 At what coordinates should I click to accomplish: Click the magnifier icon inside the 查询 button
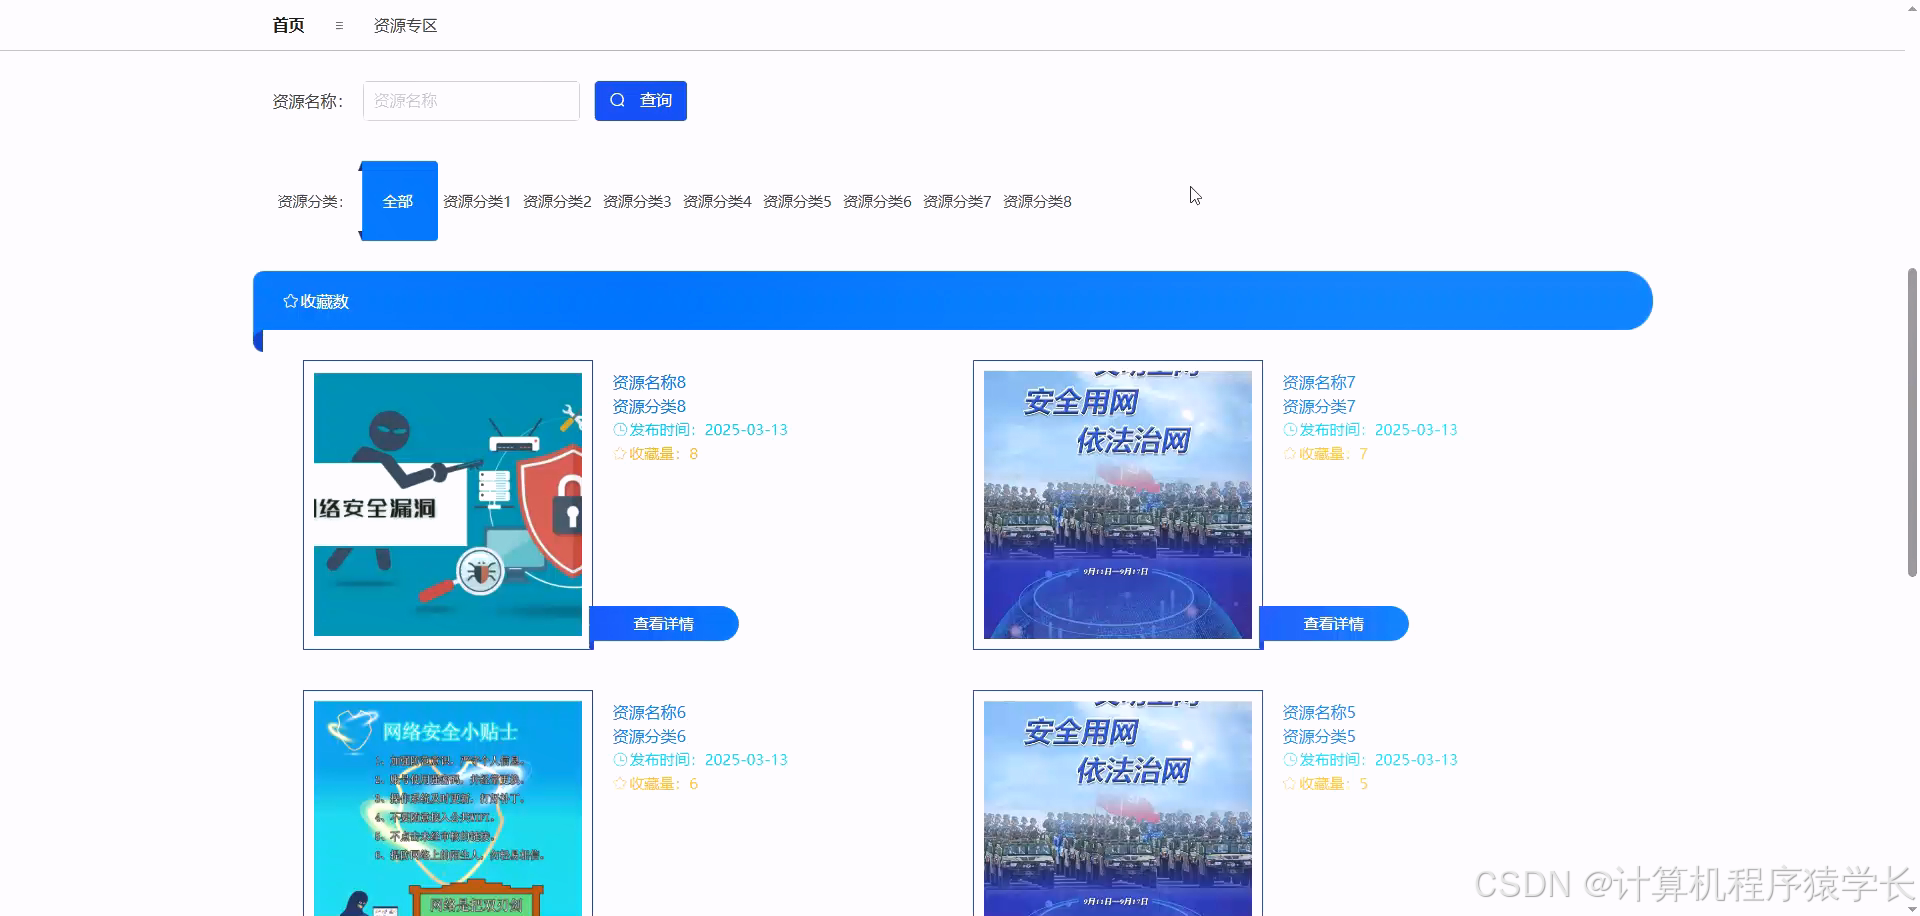tap(618, 100)
